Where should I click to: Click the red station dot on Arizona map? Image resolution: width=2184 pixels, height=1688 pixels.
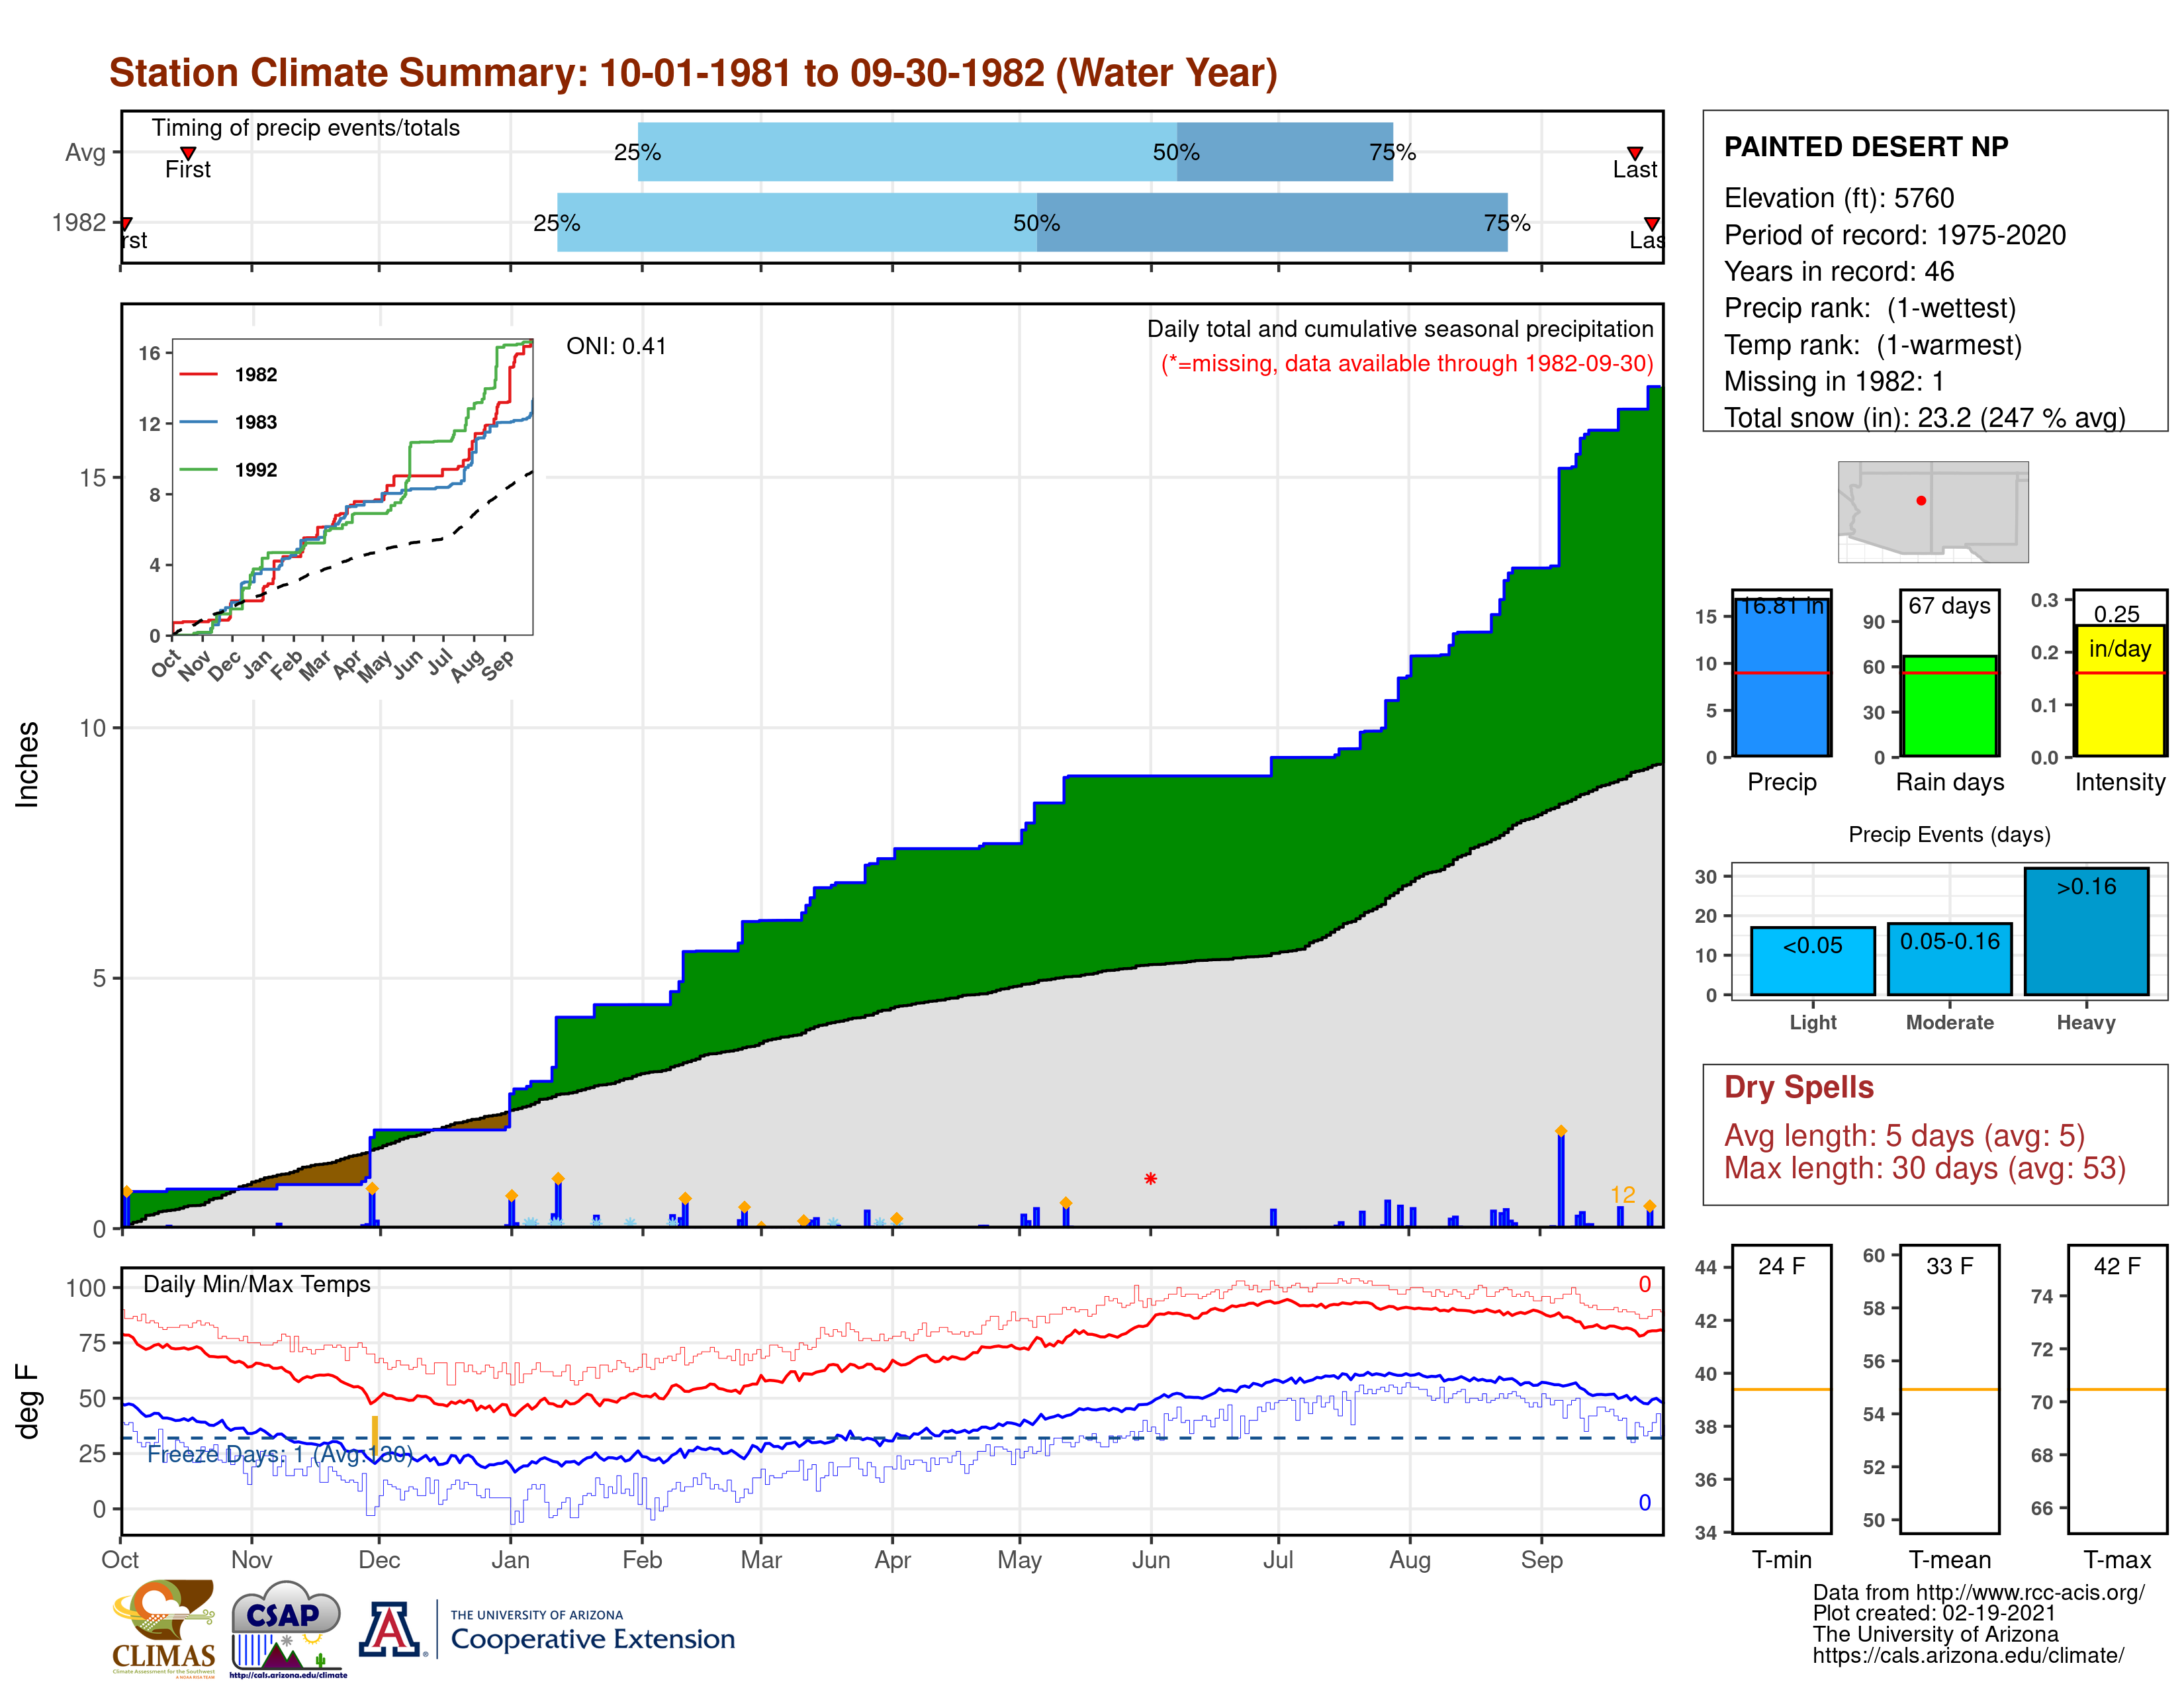click(1921, 500)
